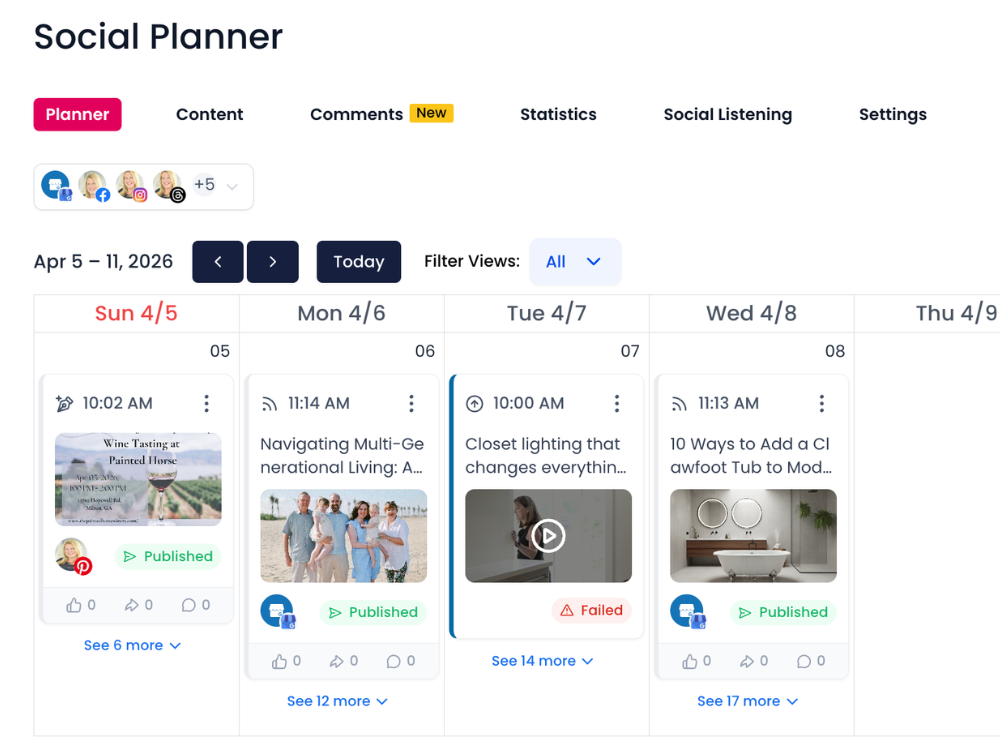Click See 17 more under Wednesday's column
Screen dimensions: 1000x750
coord(748,701)
